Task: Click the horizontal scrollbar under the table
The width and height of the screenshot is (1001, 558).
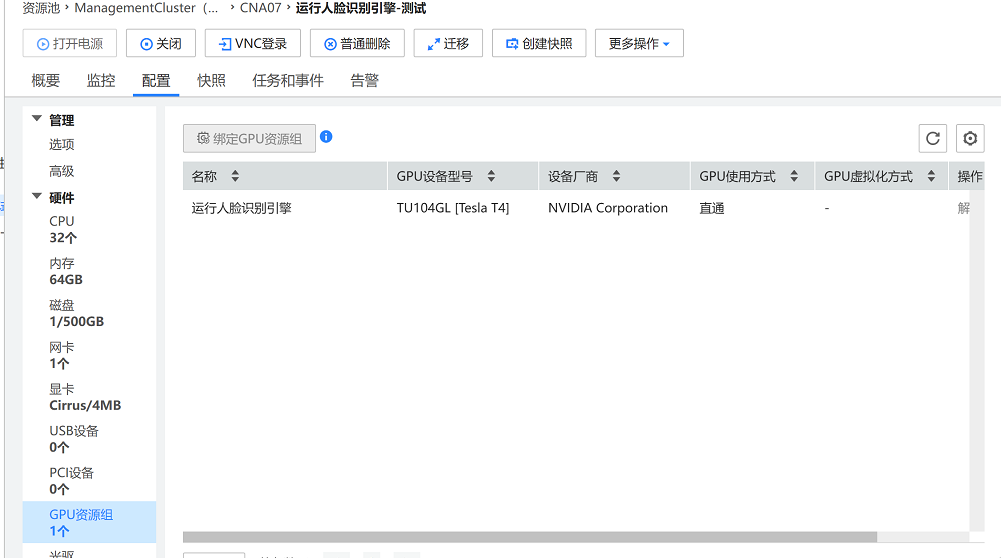Action: pyautogui.click(x=530, y=537)
